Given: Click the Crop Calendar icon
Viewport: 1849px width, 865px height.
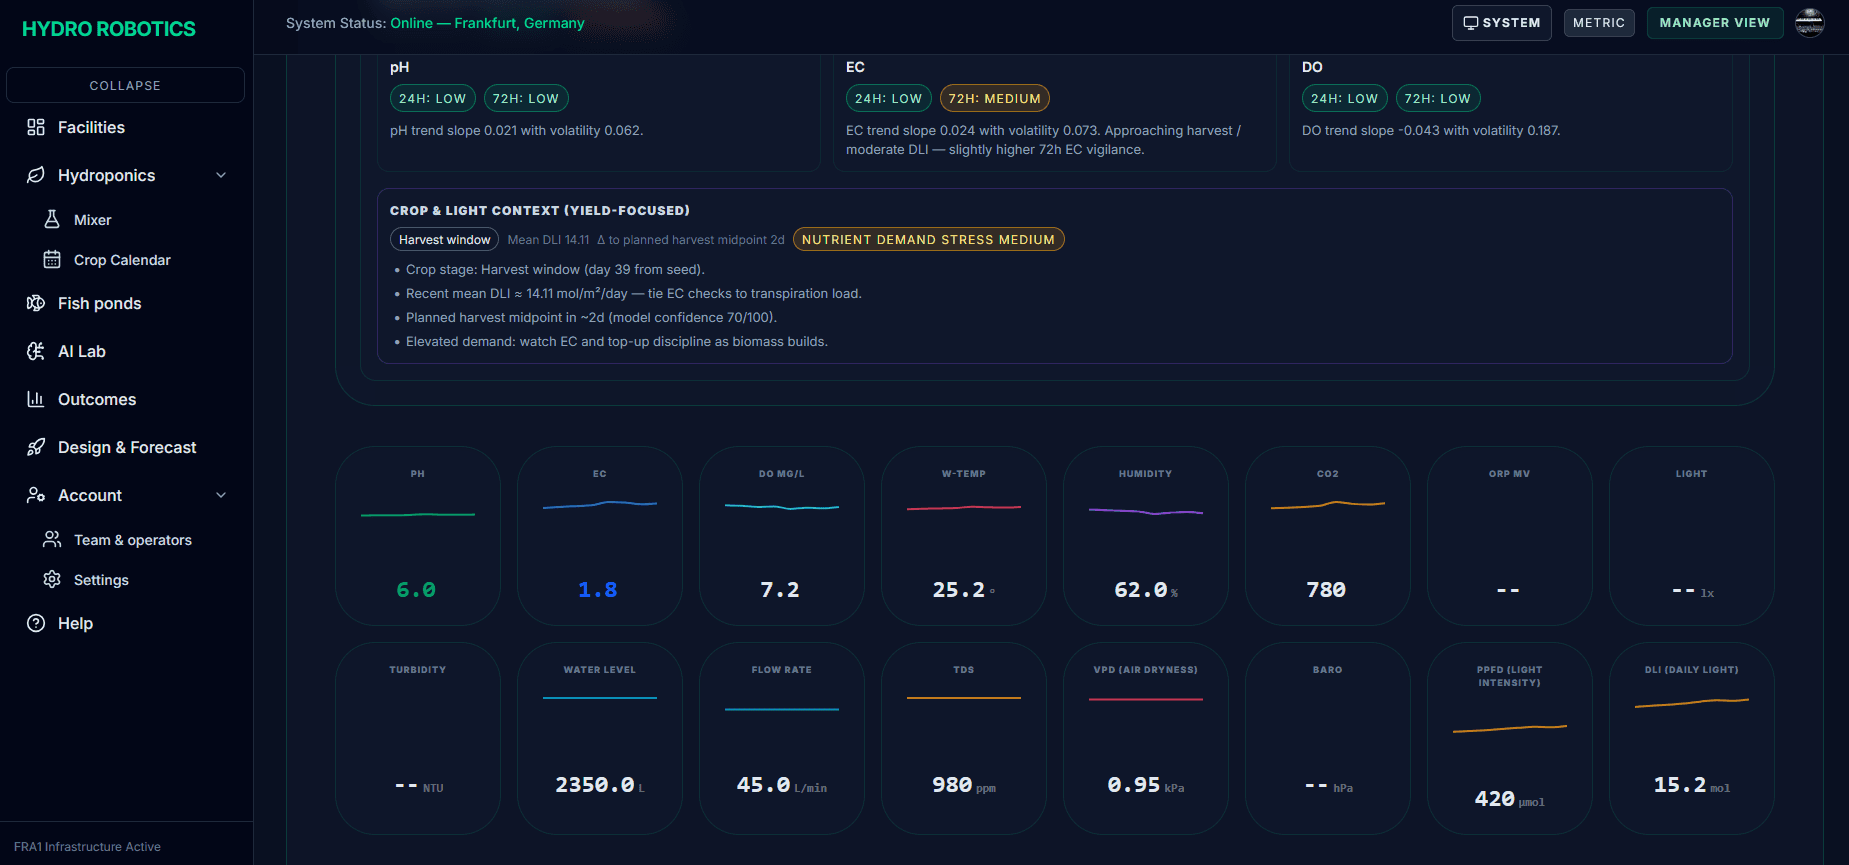Looking at the screenshot, I should pos(52,259).
